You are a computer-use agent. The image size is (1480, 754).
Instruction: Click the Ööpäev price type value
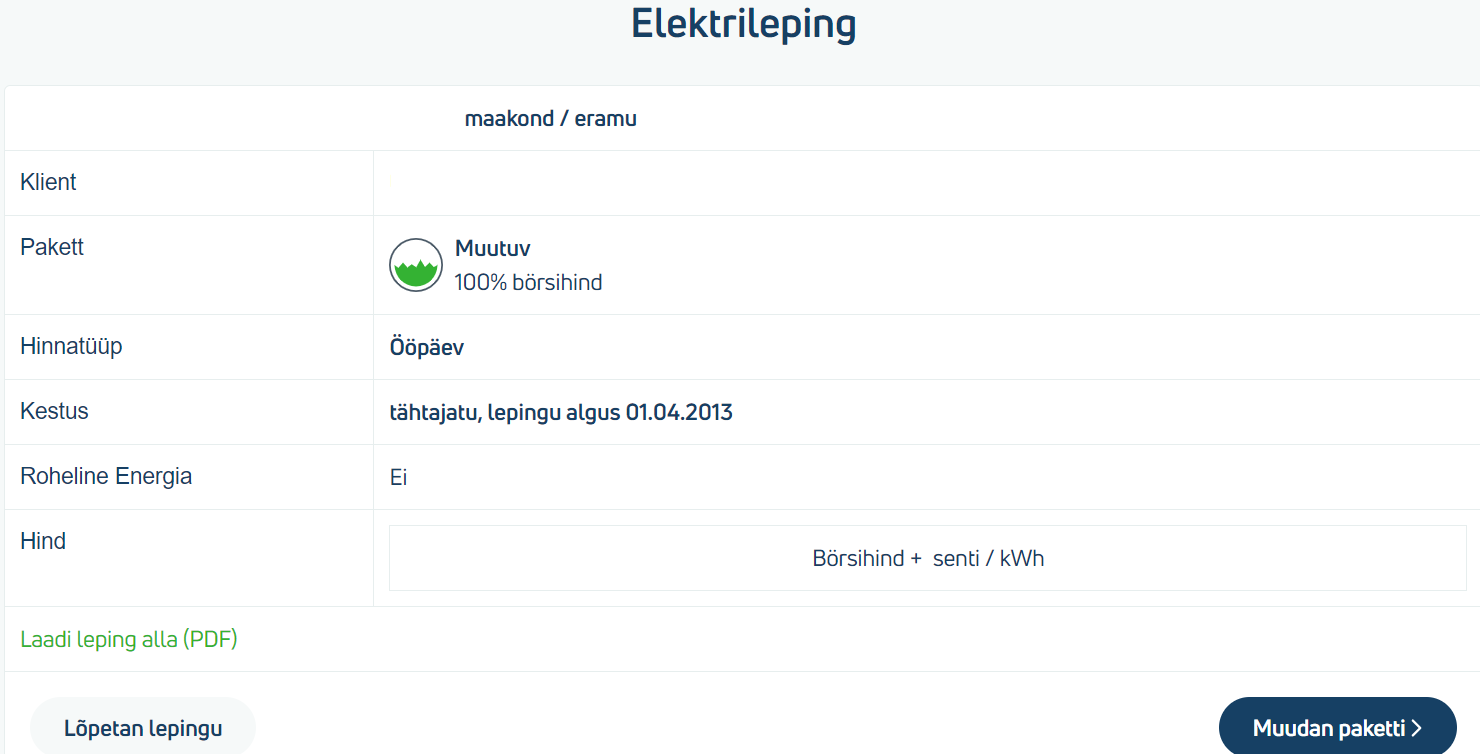click(426, 347)
